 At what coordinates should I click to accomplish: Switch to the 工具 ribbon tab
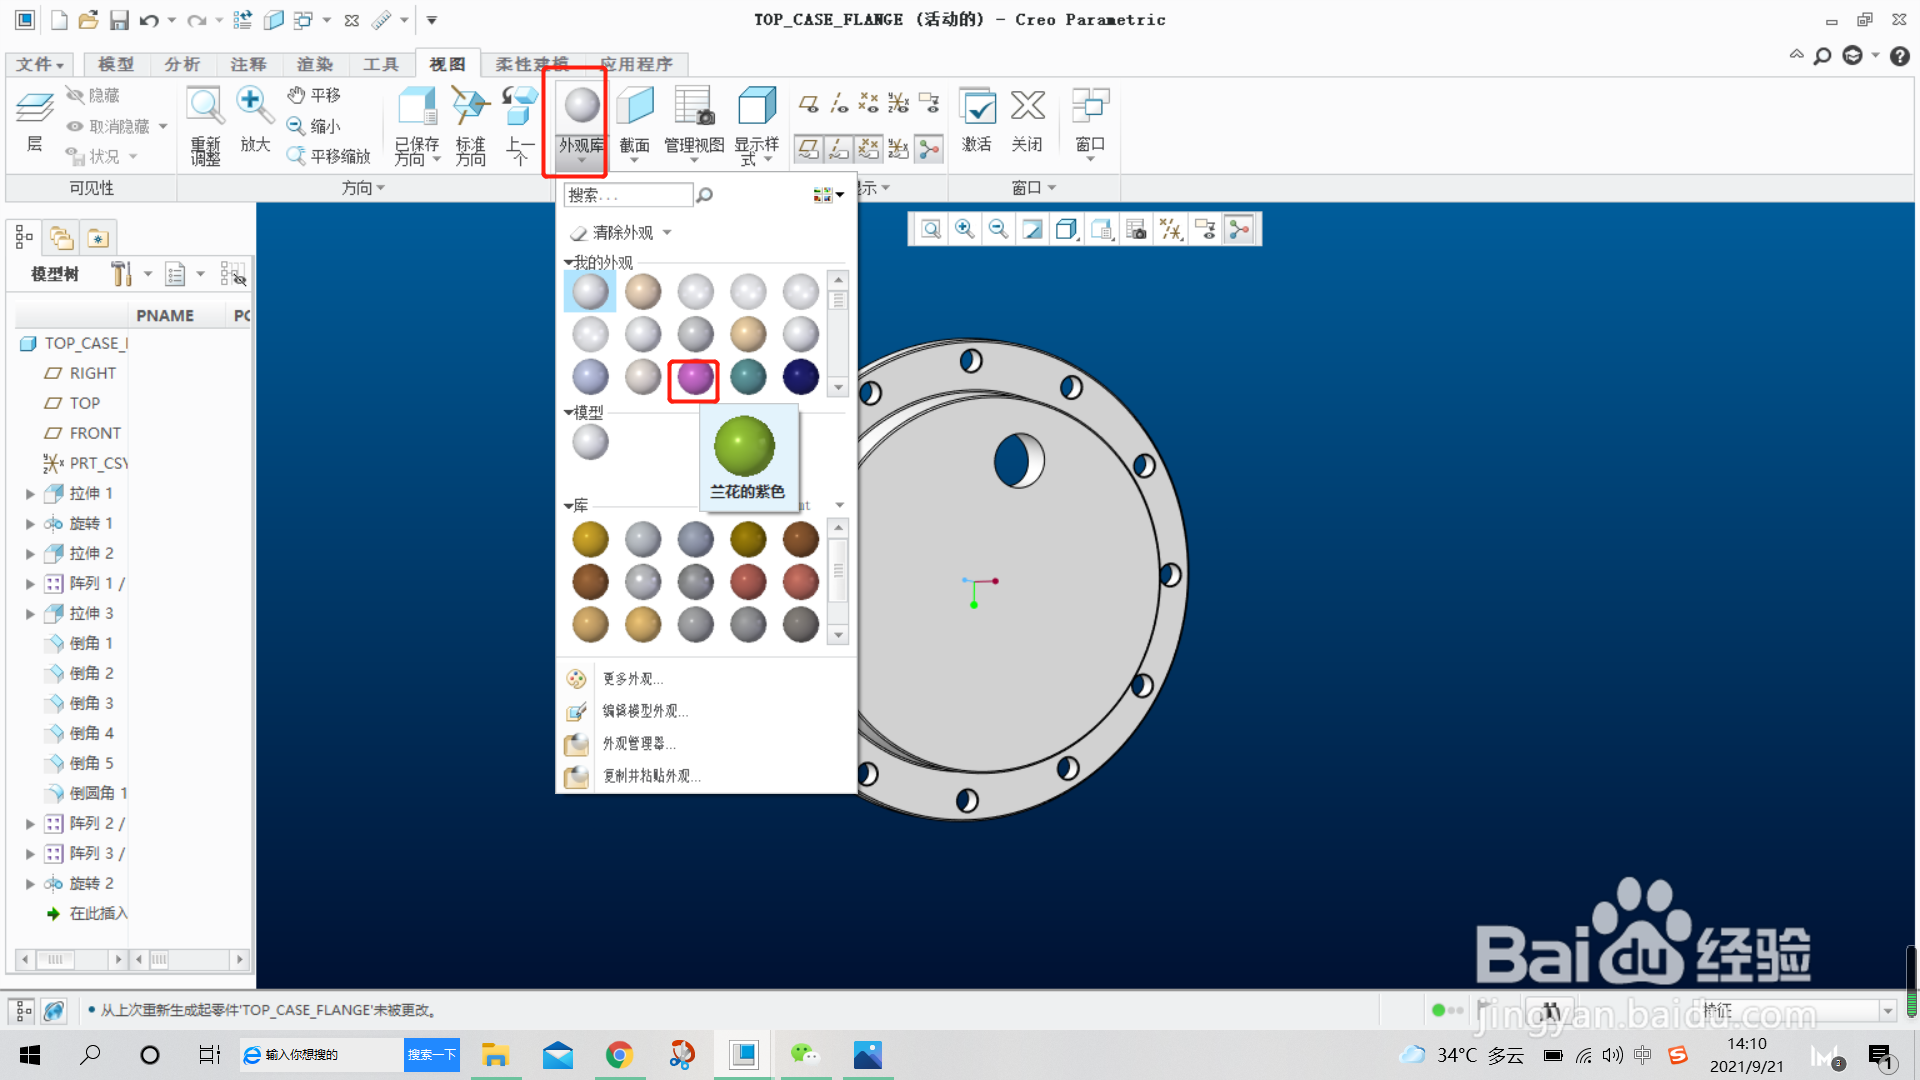pyautogui.click(x=380, y=64)
